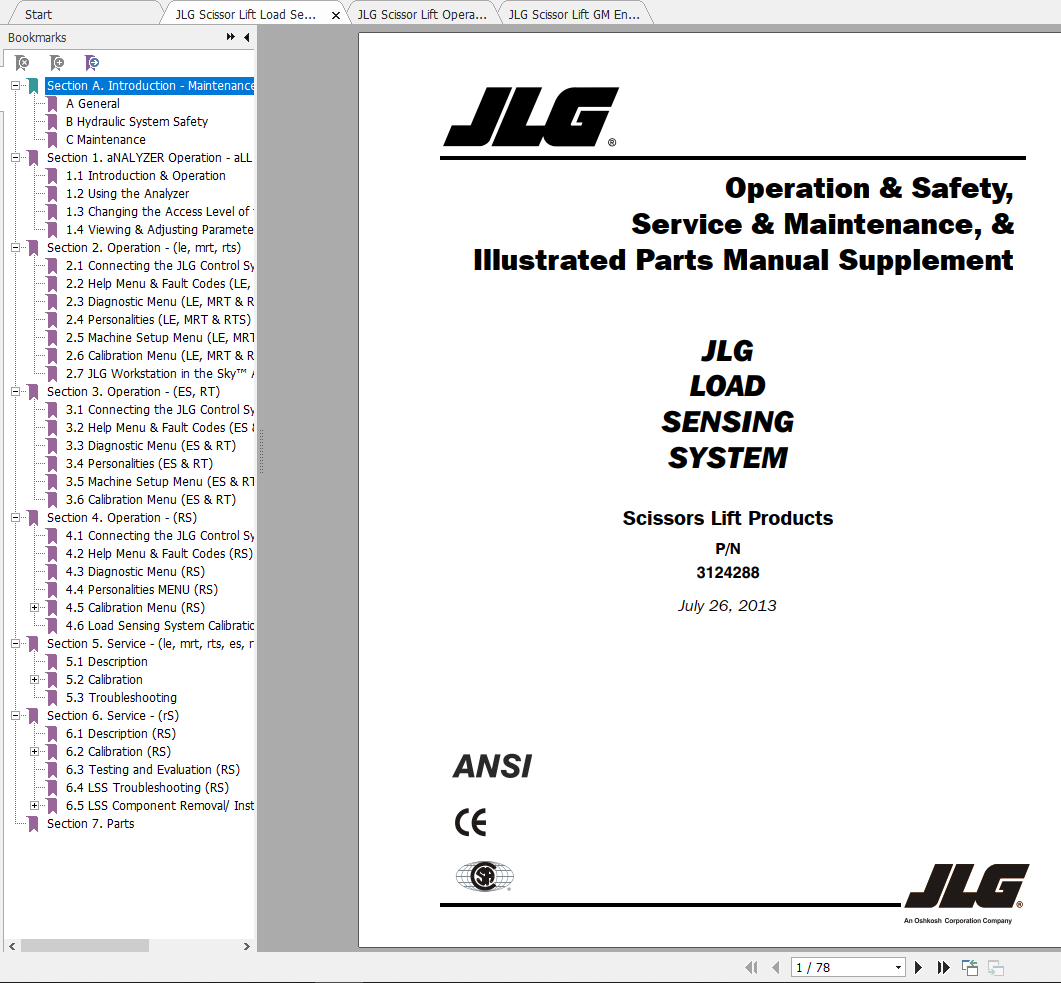The height and width of the screenshot is (983, 1061).
Task: Collapse Section 1. aNALYZER Operation bookmark
Action: coord(15,158)
